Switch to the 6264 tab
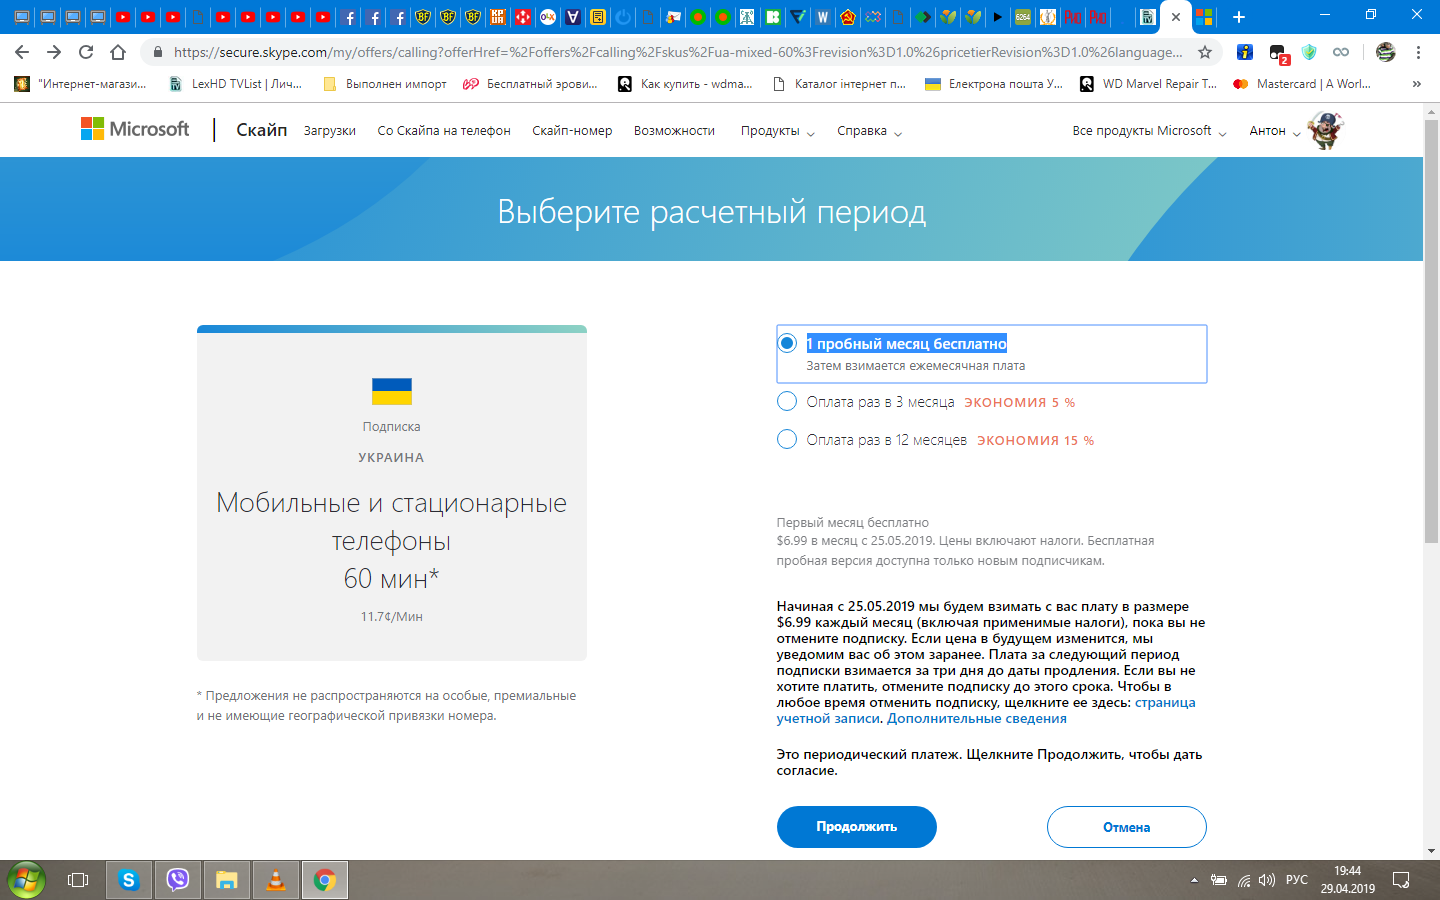 tap(1023, 17)
